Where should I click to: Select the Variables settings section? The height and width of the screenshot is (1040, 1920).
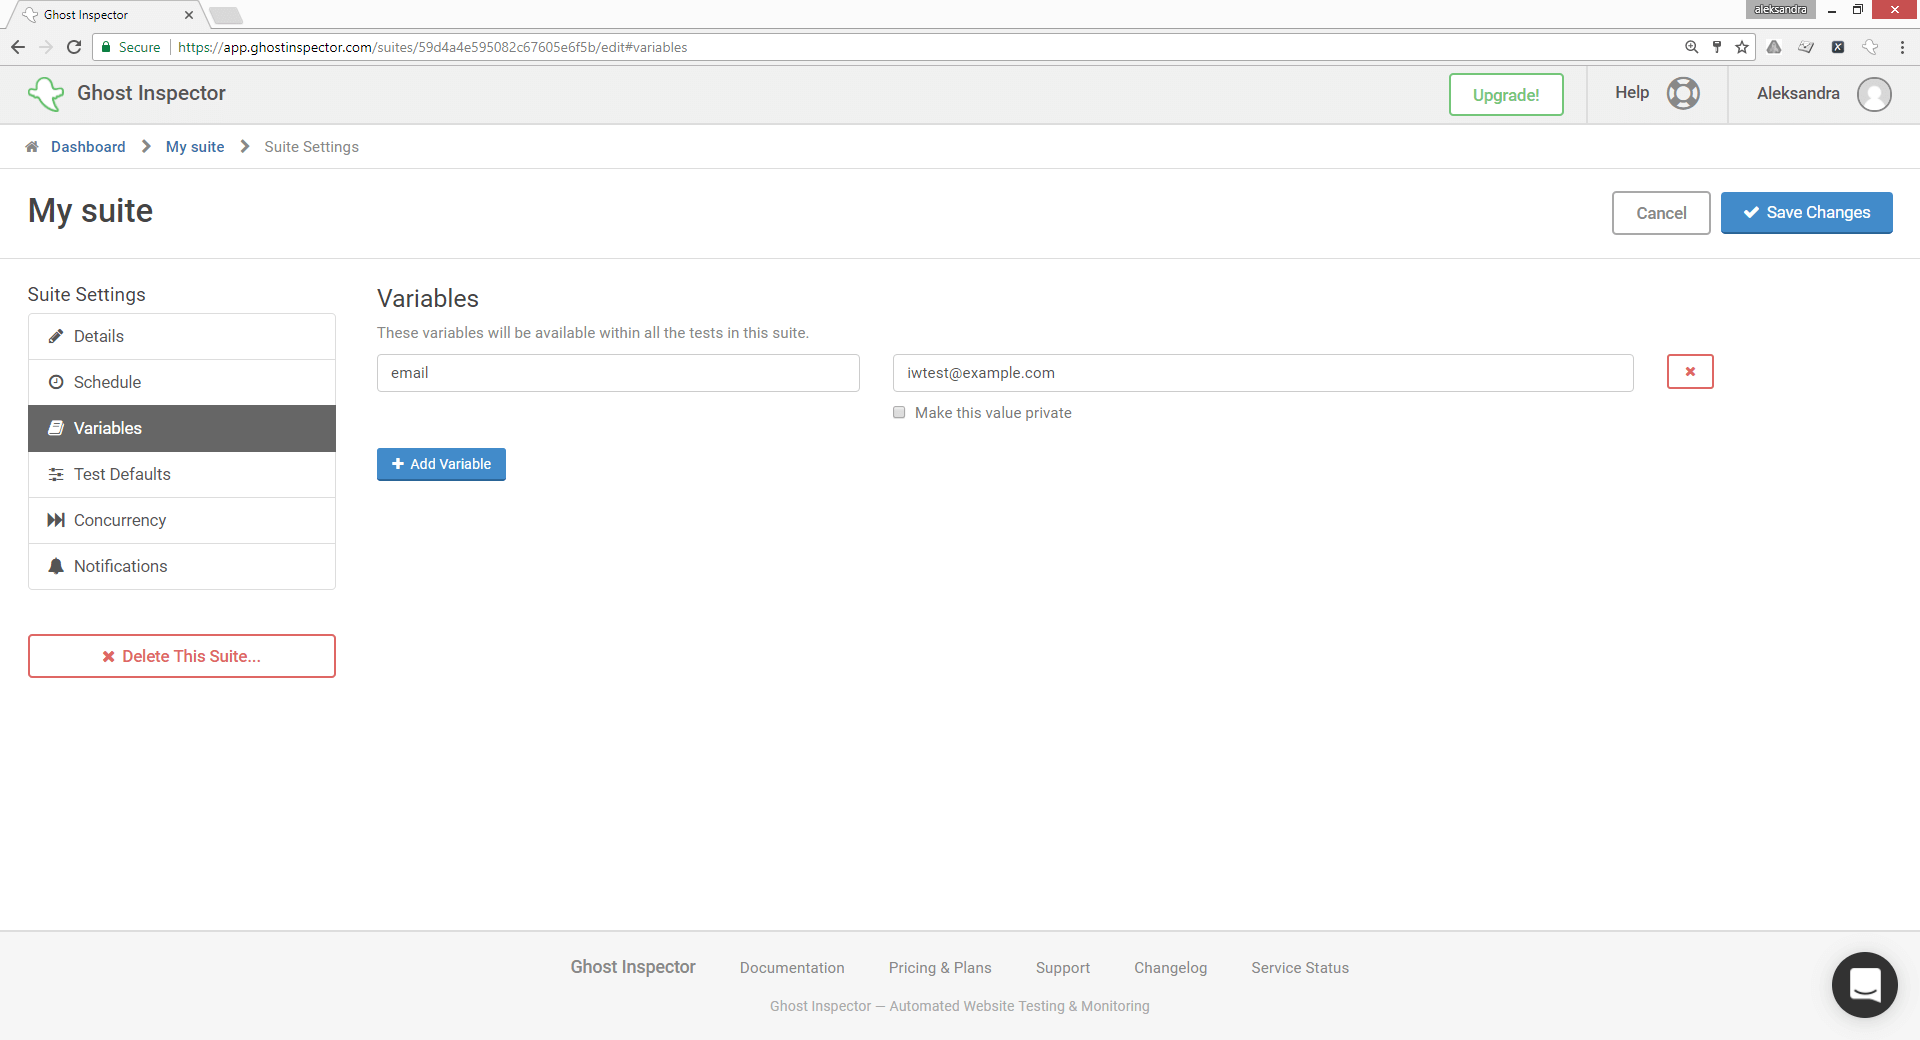coord(182,428)
